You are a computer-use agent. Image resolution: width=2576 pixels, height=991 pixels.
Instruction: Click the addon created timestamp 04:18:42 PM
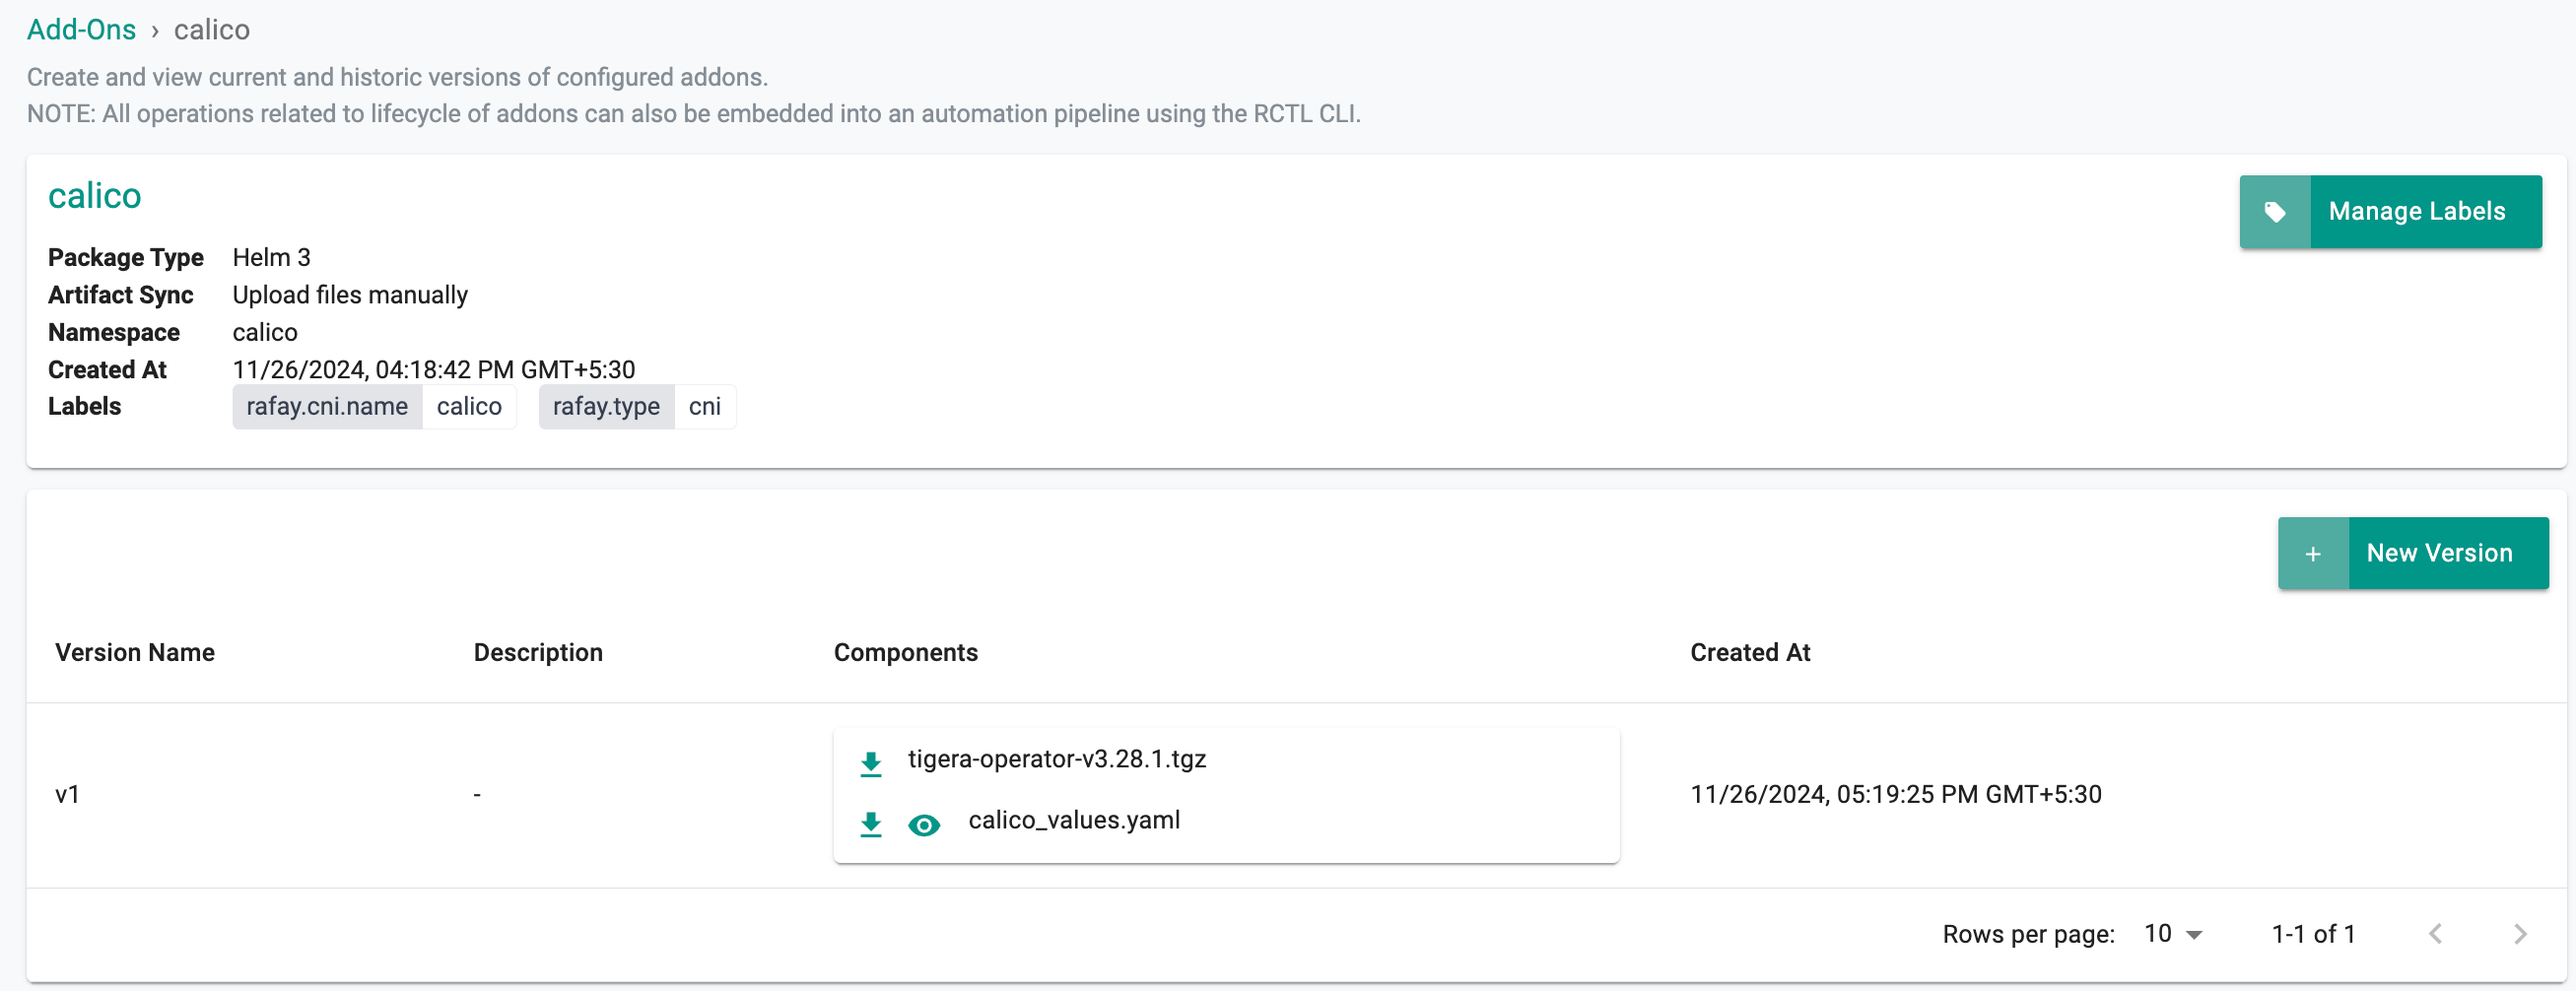[433, 370]
